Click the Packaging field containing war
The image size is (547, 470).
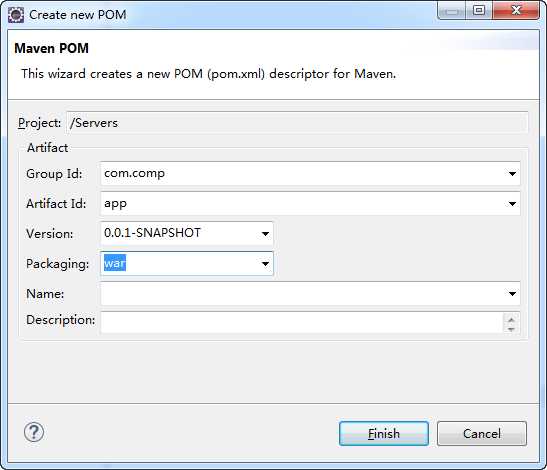point(180,263)
